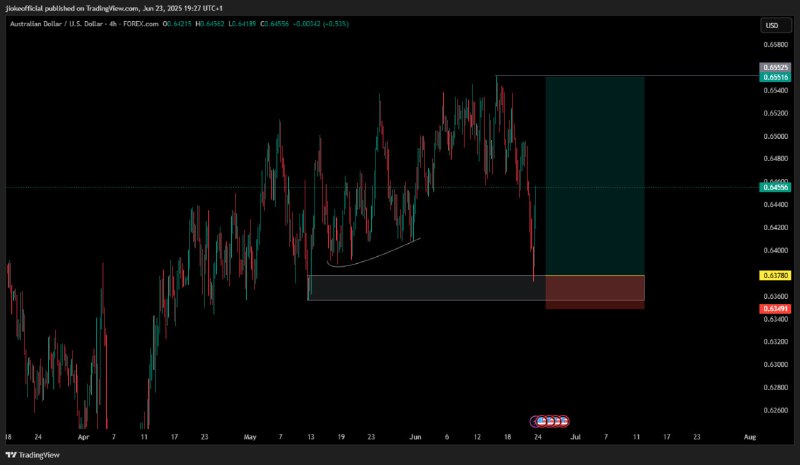Click the FOREX.com source label
Image resolution: width=800 pixels, height=465 pixels.
[x=141, y=24]
